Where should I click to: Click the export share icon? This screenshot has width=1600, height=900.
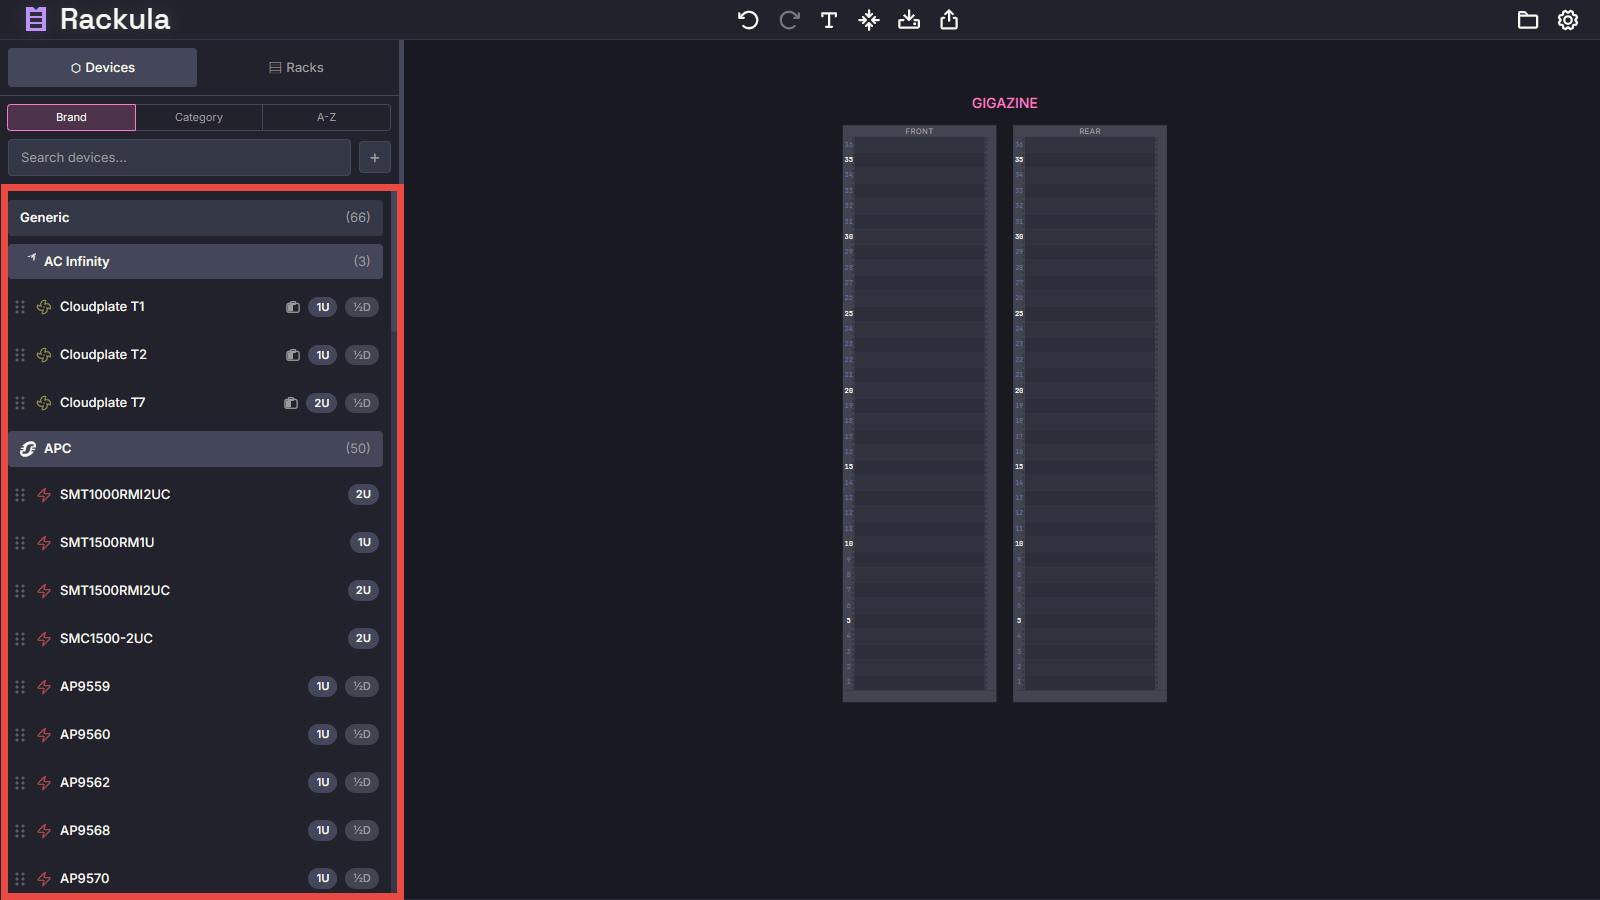[x=949, y=20]
